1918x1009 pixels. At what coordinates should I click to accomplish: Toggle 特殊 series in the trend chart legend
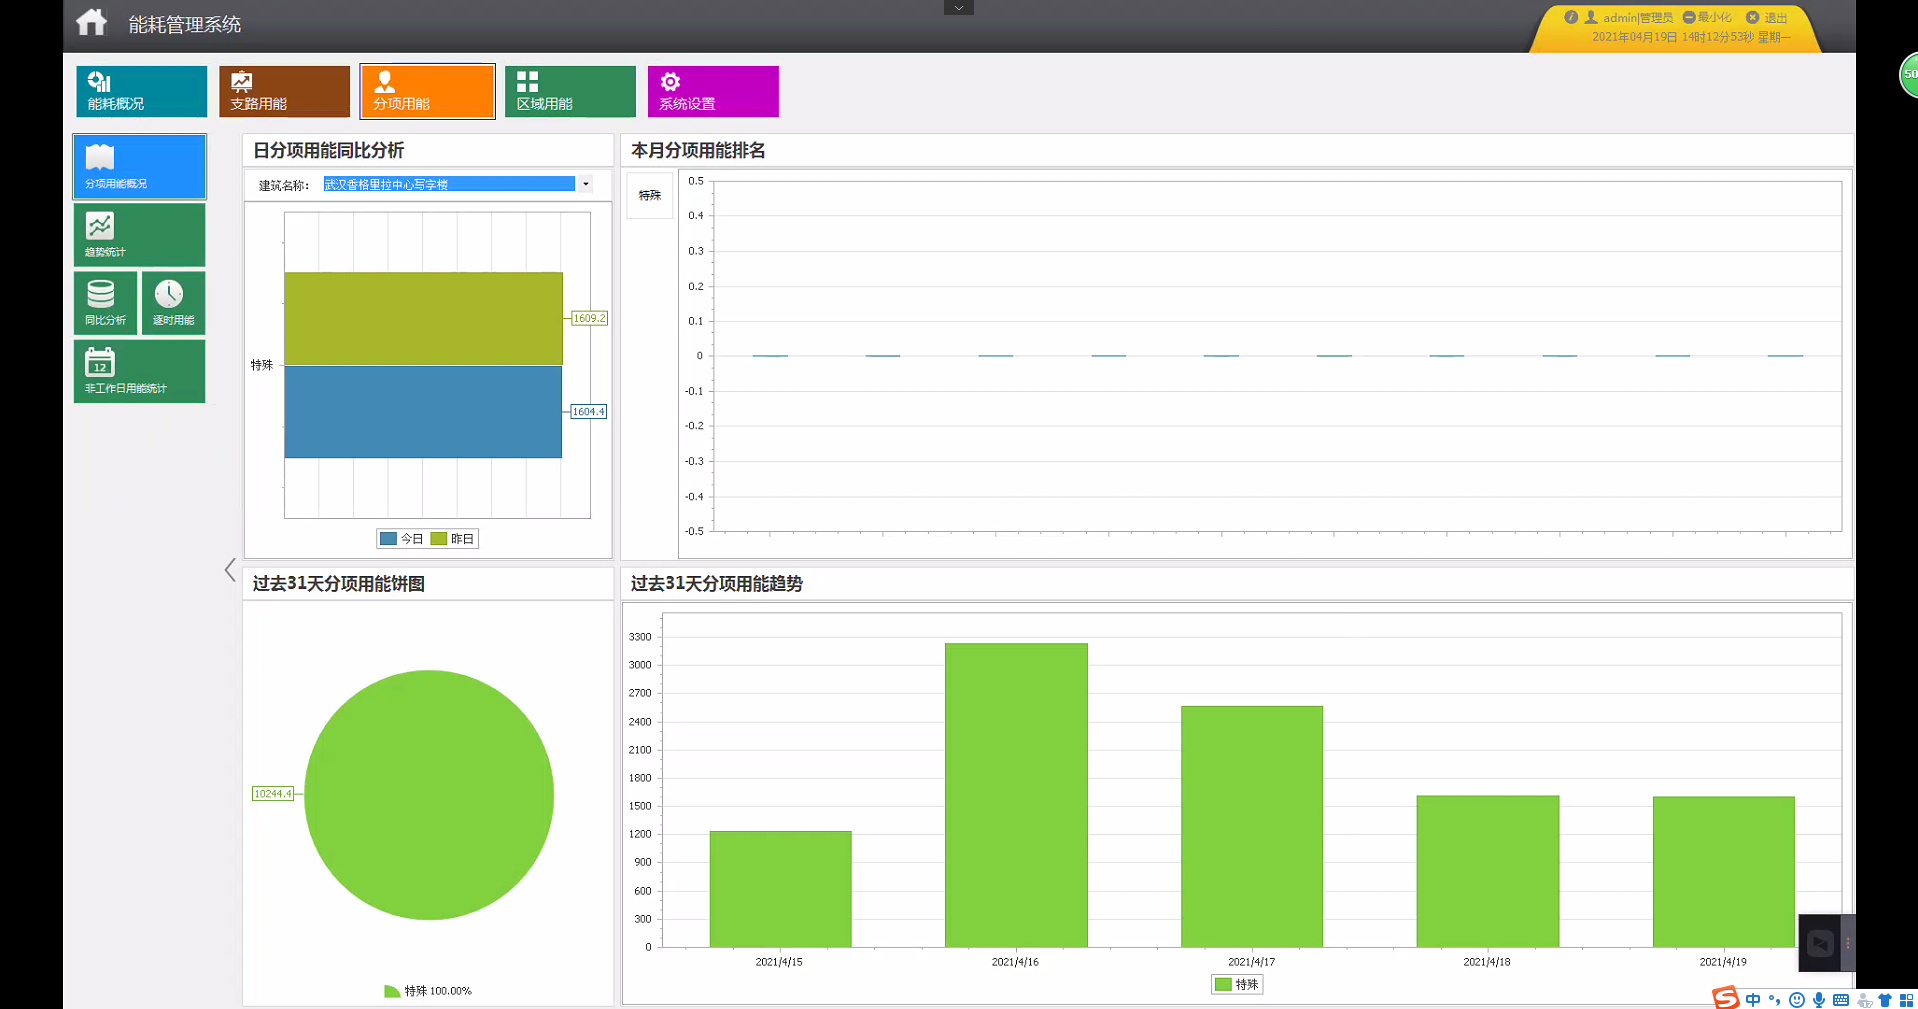1237,985
